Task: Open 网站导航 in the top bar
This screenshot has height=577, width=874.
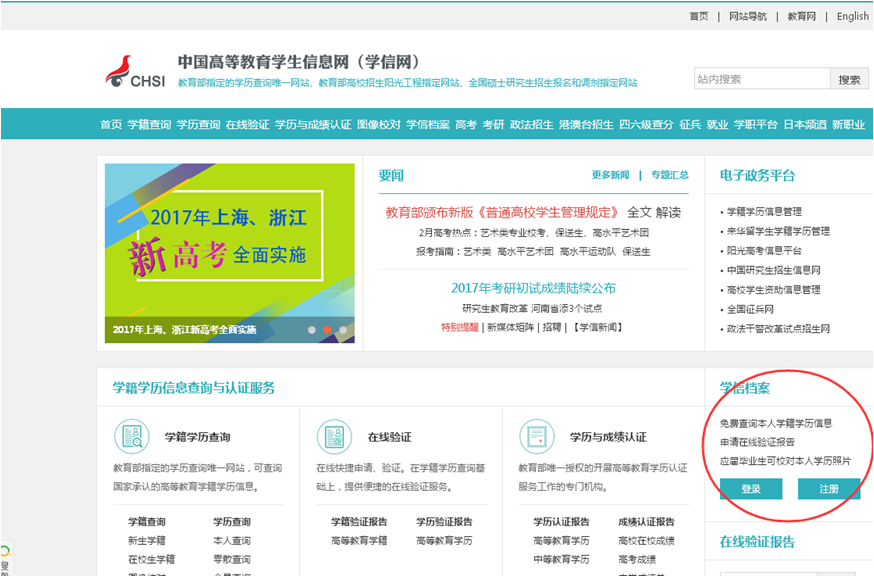Action: pos(747,17)
